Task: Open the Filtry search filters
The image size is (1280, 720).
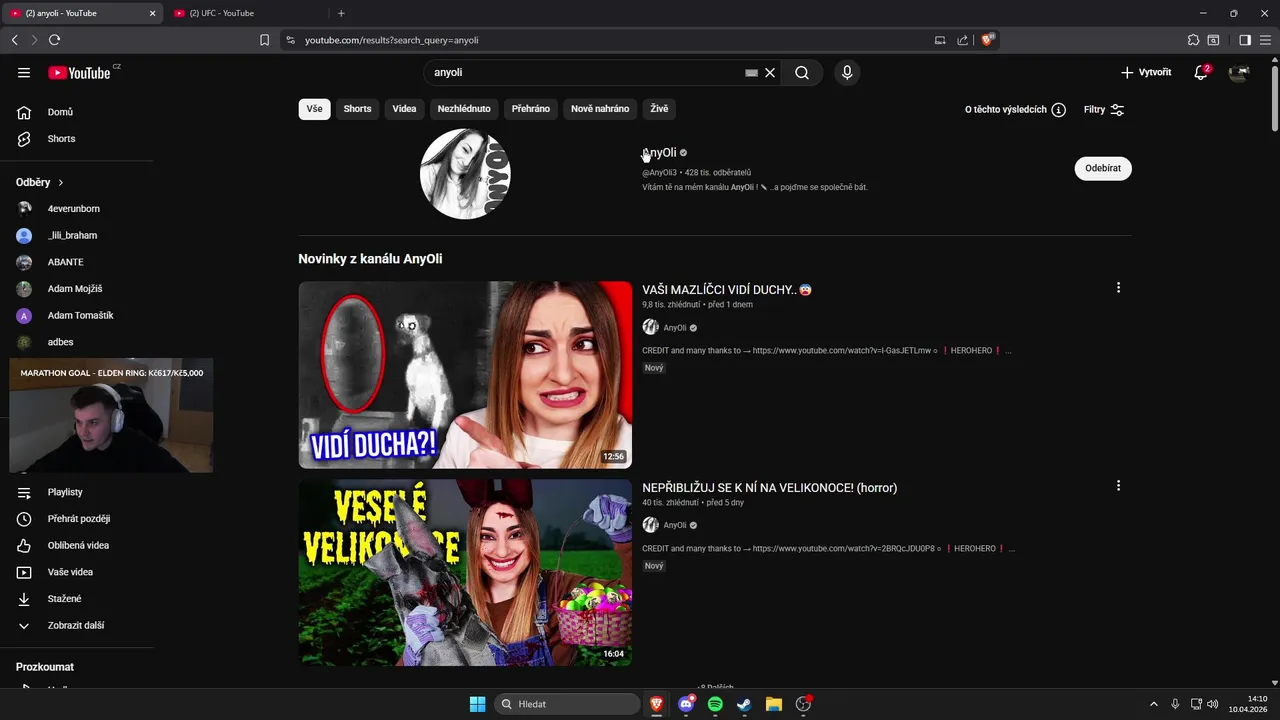Action: click(1104, 110)
